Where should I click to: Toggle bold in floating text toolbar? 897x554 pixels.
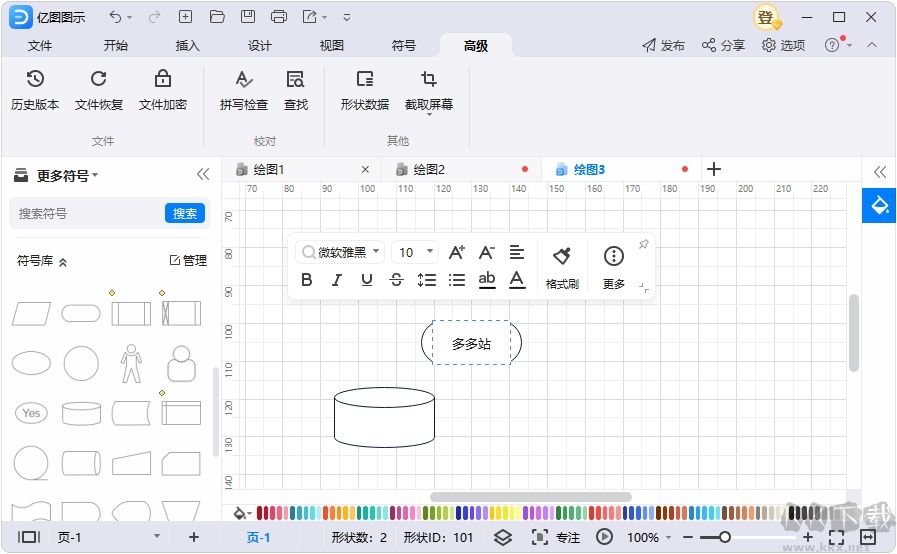pyautogui.click(x=307, y=279)
